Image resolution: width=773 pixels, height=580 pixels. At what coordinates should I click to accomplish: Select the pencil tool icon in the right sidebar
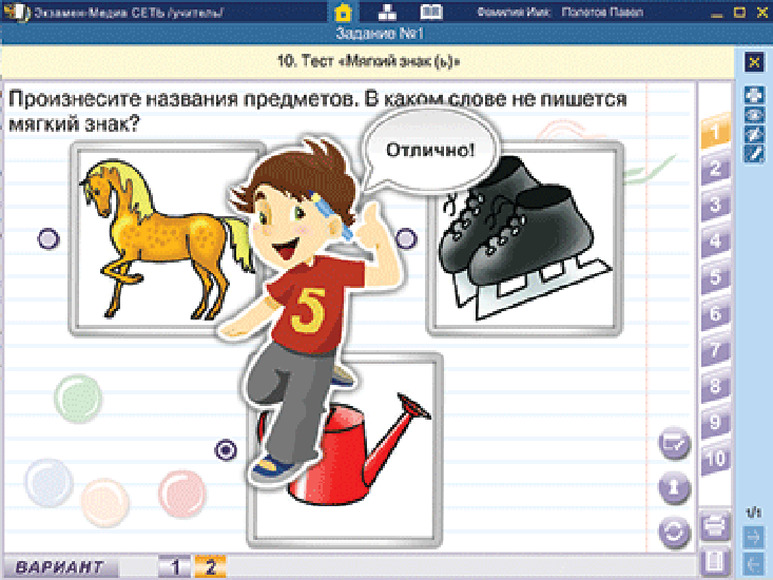point(754,134)
